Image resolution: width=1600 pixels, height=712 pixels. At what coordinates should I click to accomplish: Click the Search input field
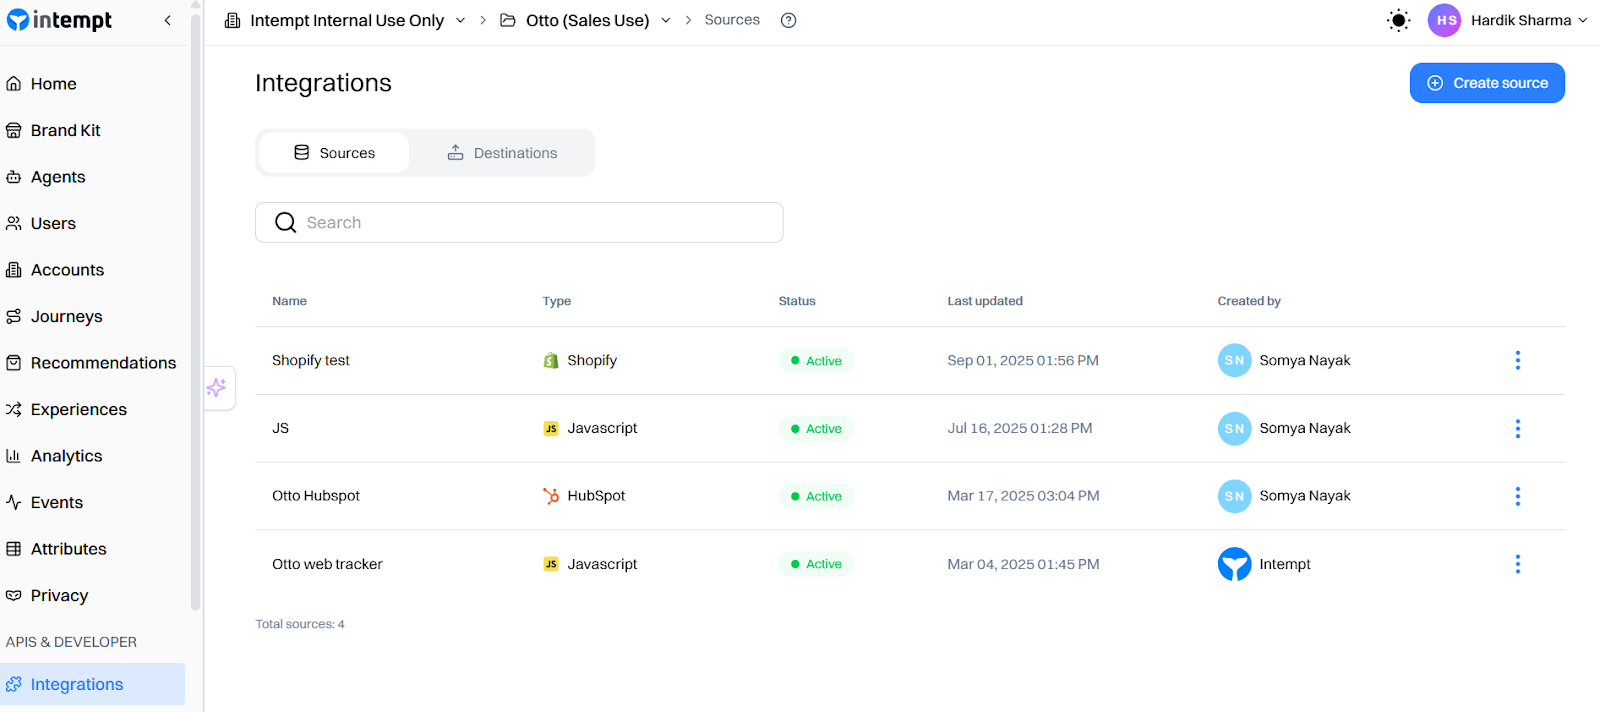pyautogui.click(x=519, y=222)
